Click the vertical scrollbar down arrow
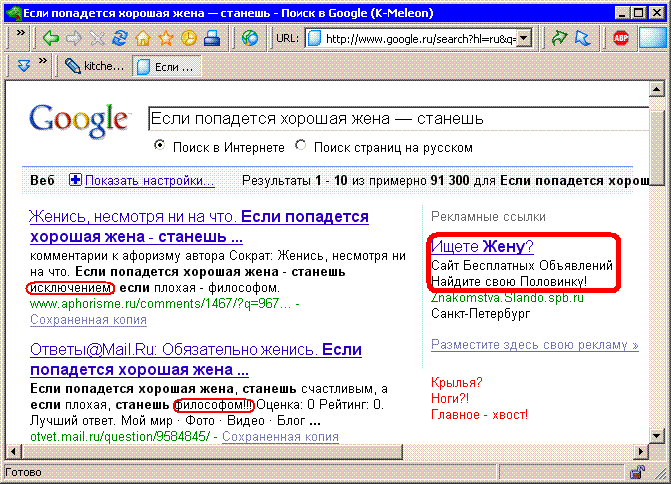The image size is (671, 484). [656, 436]
